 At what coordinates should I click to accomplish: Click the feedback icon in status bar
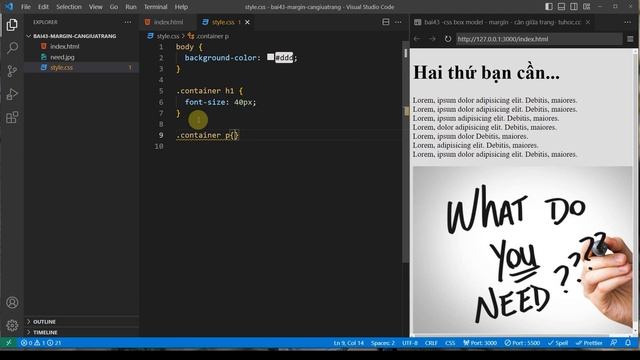[x=613, y=343]
